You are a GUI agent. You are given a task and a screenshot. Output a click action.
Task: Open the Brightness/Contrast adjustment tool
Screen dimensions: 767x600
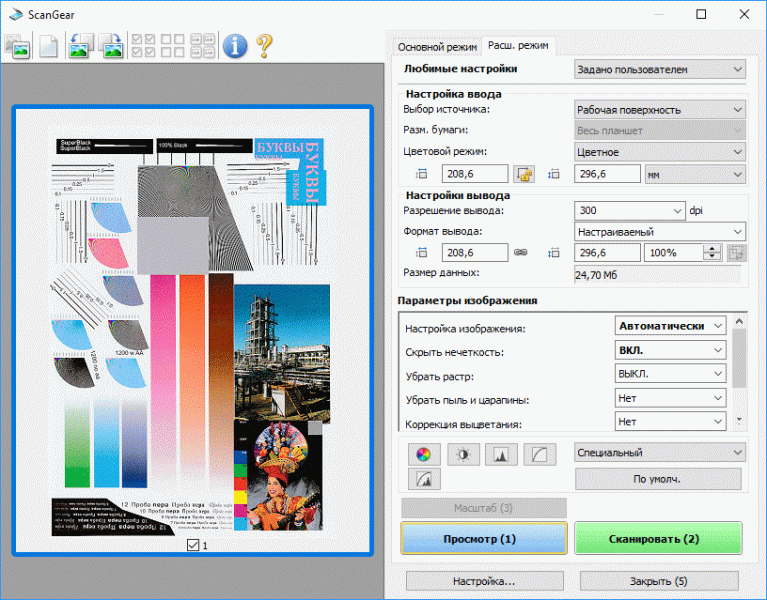(x=462, y=453)
